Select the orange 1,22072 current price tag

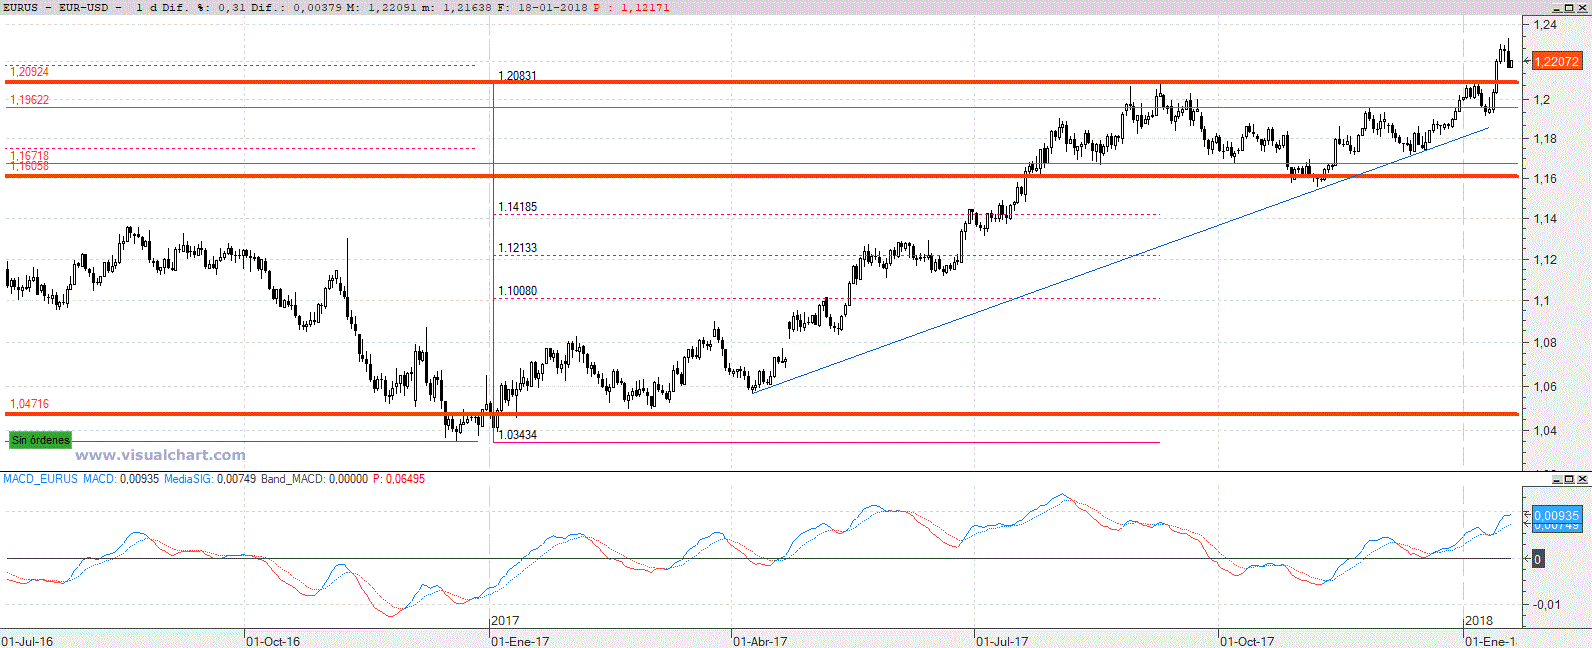click(x=1556, y=62)
